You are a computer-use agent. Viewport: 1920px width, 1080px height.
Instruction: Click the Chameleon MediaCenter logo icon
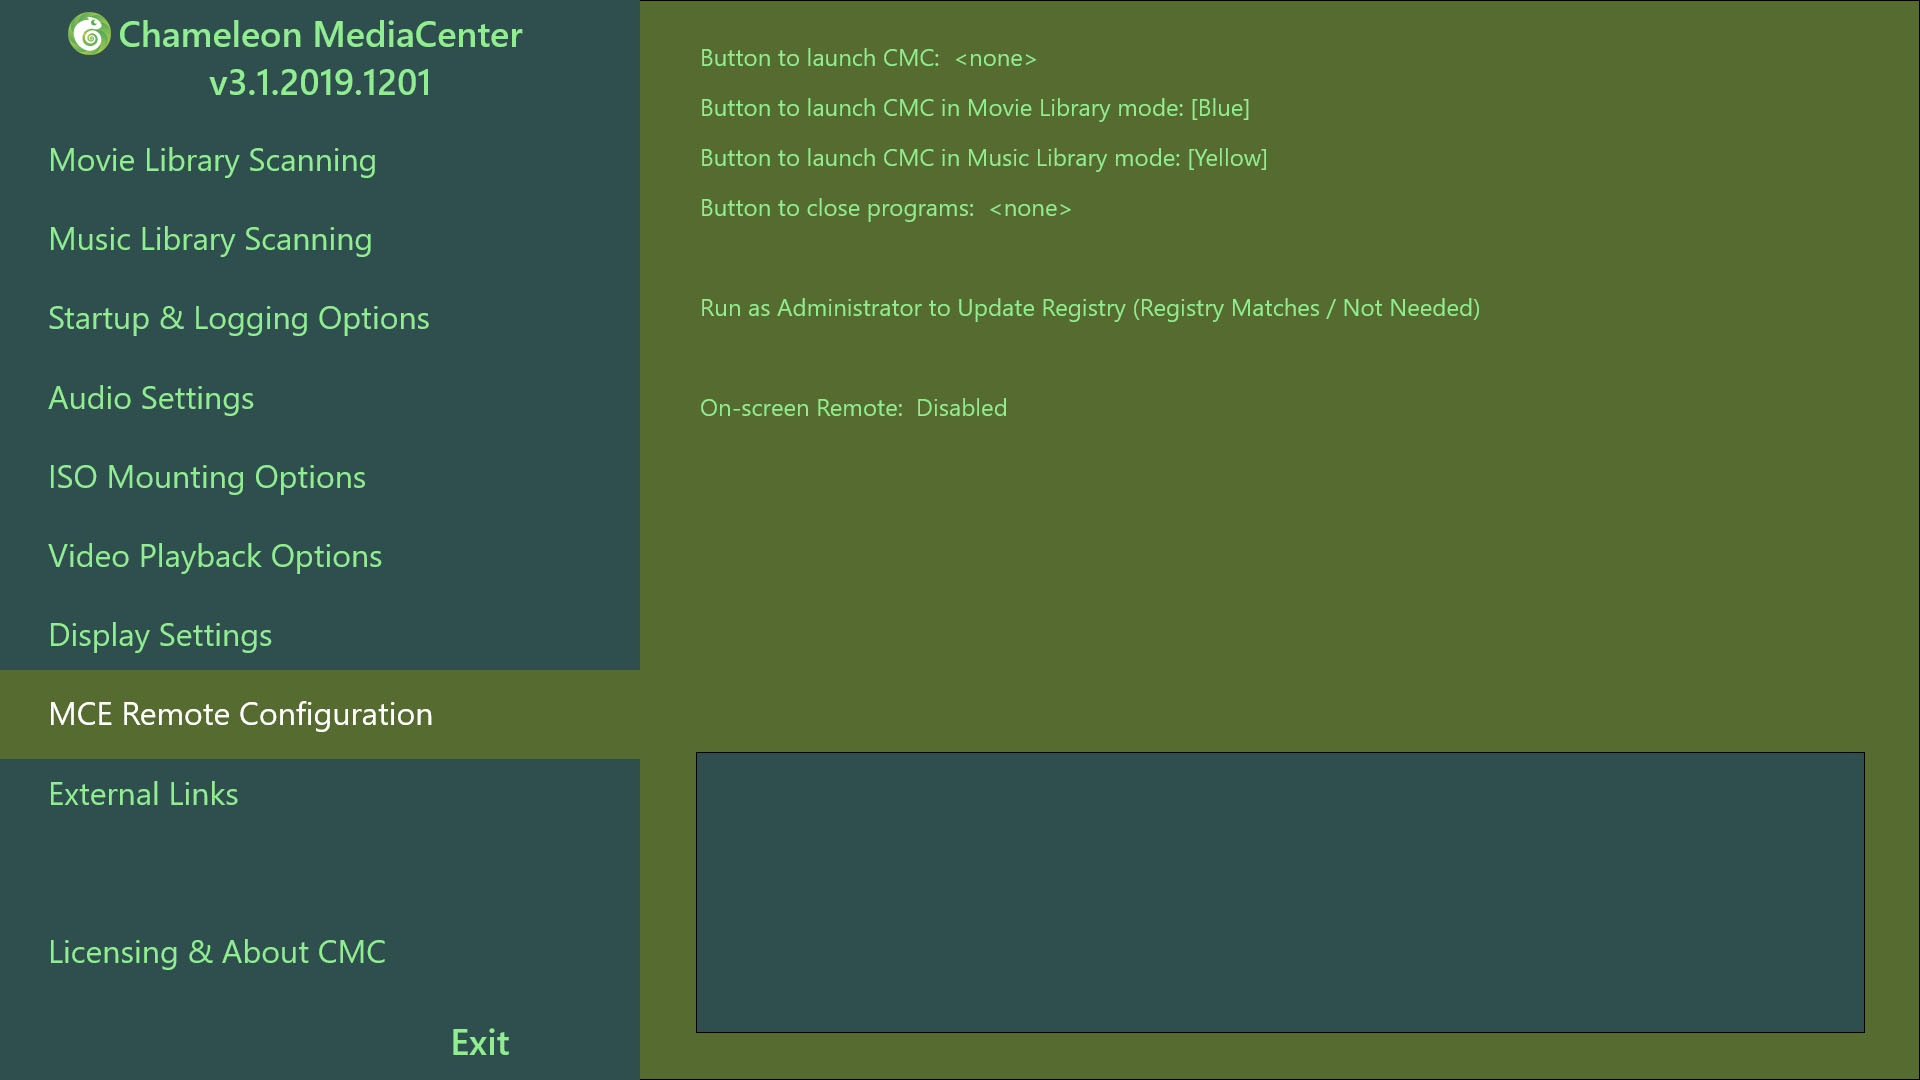[x=90, y=33]
